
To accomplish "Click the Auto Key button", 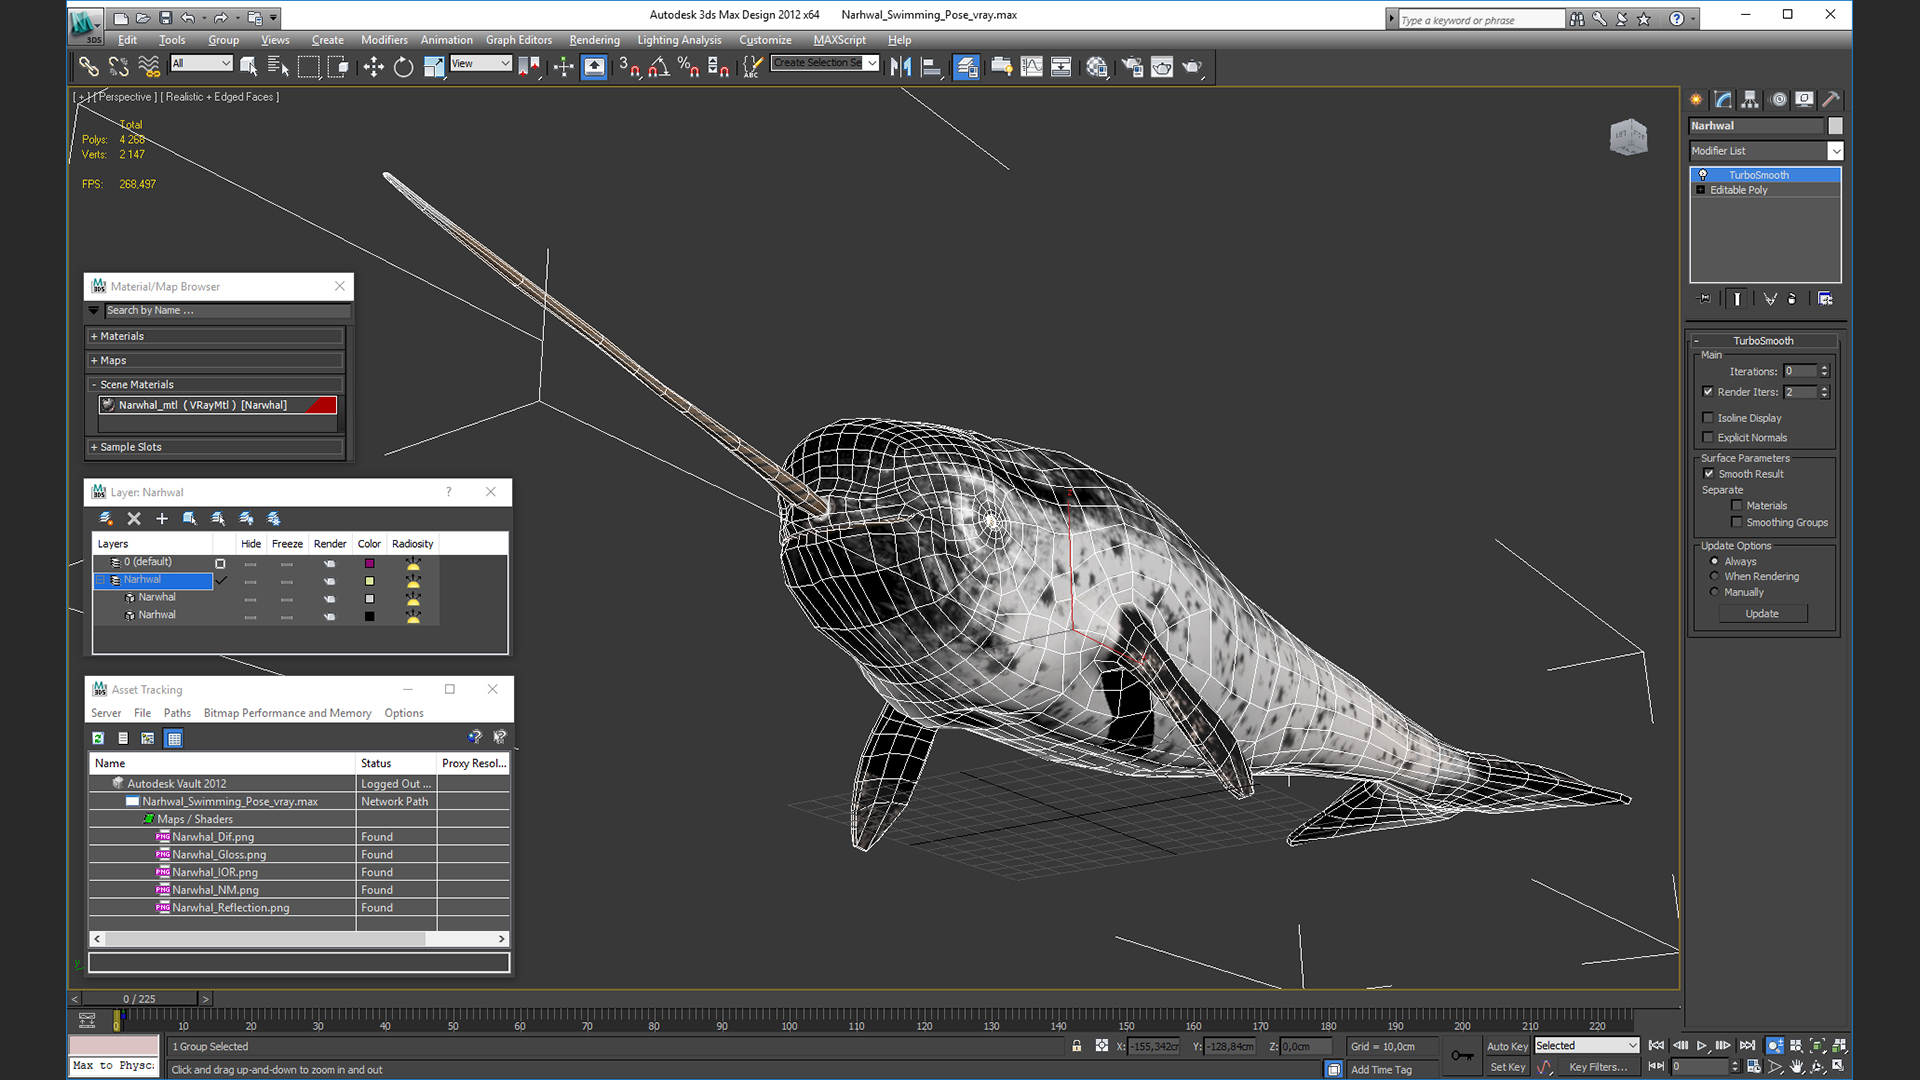I will pos(1507,1046).
